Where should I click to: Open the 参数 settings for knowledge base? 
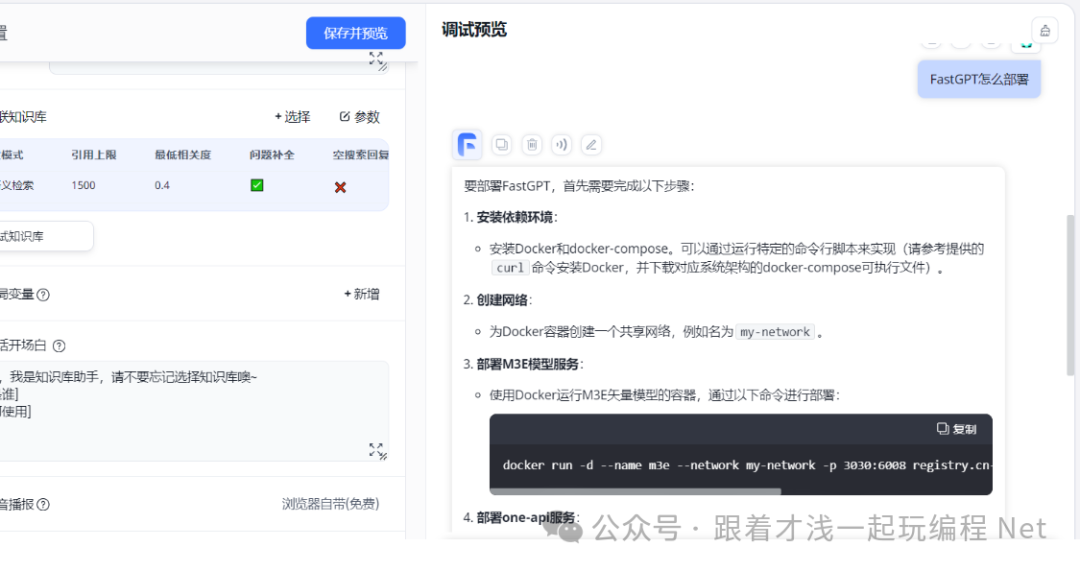[x=360, y=117]
